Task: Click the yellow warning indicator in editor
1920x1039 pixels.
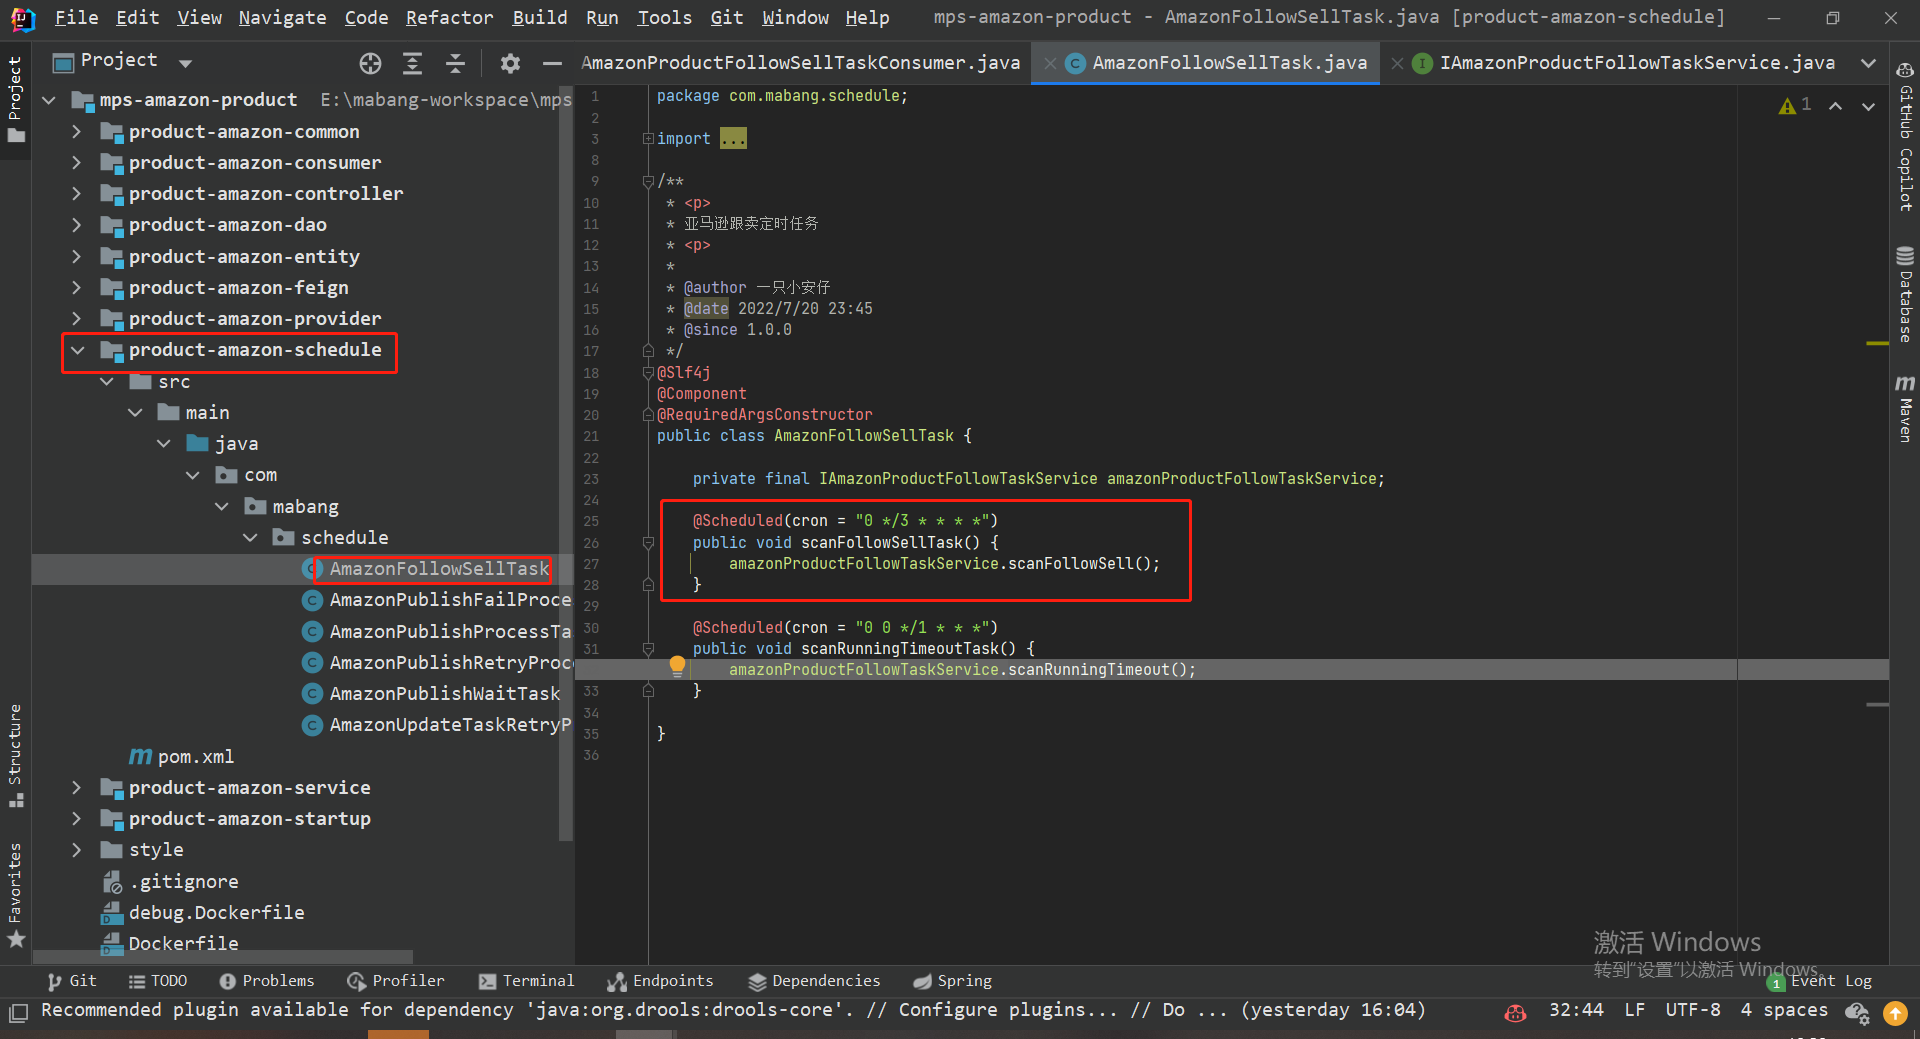Action: (x=1787, y=106)
